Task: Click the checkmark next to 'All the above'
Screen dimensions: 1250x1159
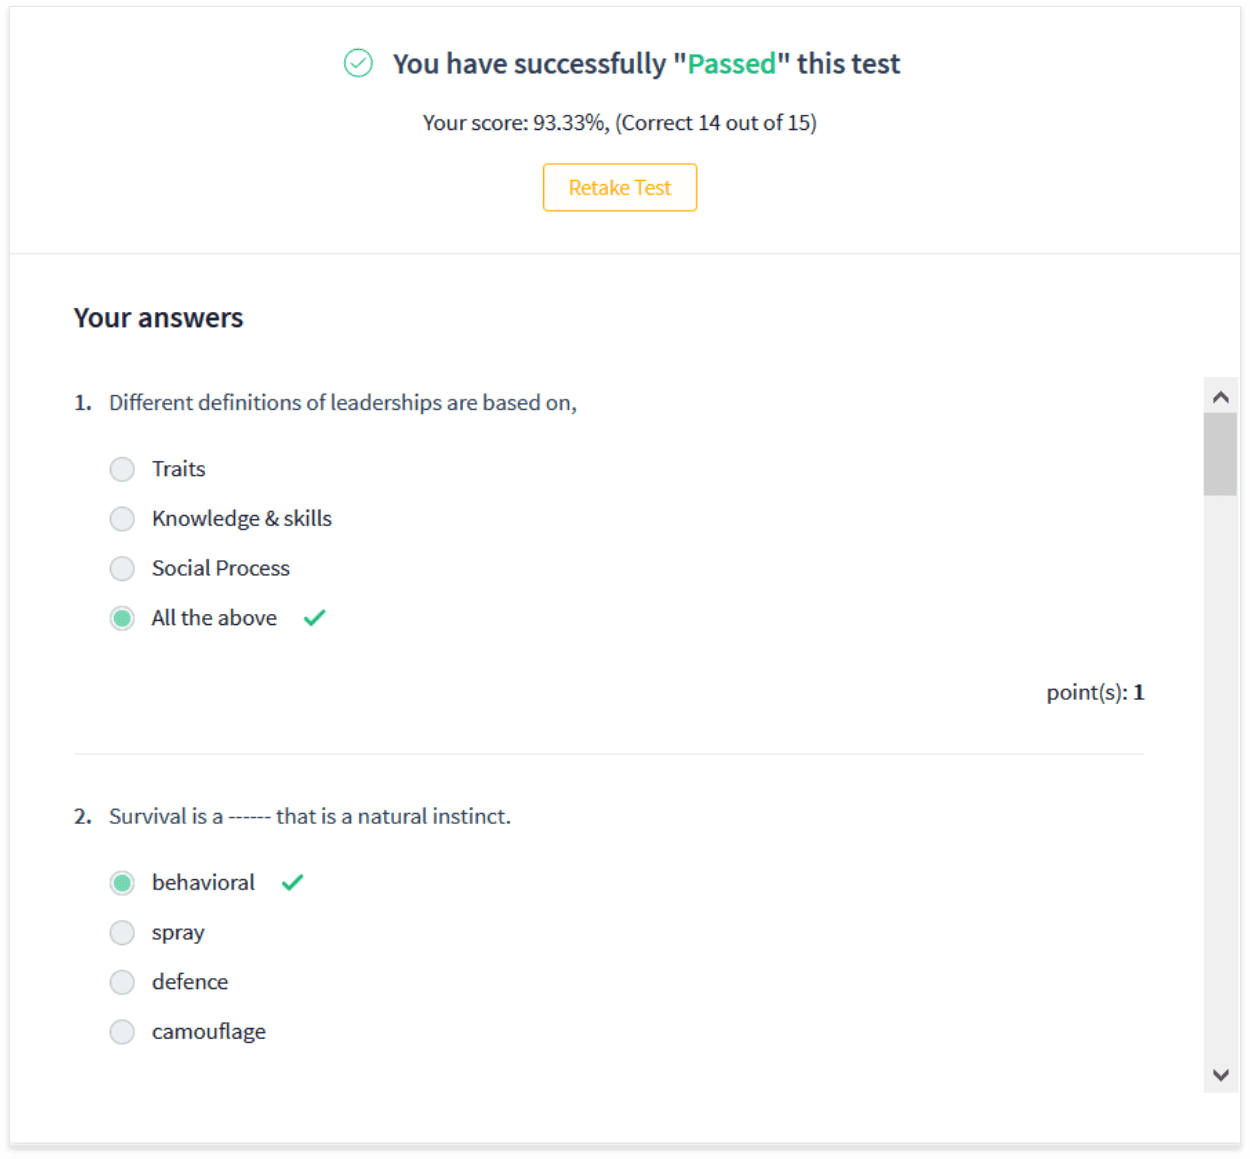Action: point(314,618)
